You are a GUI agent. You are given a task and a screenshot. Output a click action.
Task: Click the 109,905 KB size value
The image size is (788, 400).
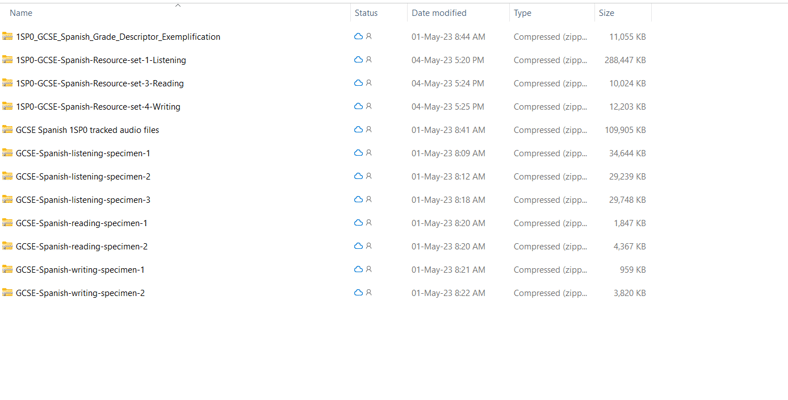[625, 130]
